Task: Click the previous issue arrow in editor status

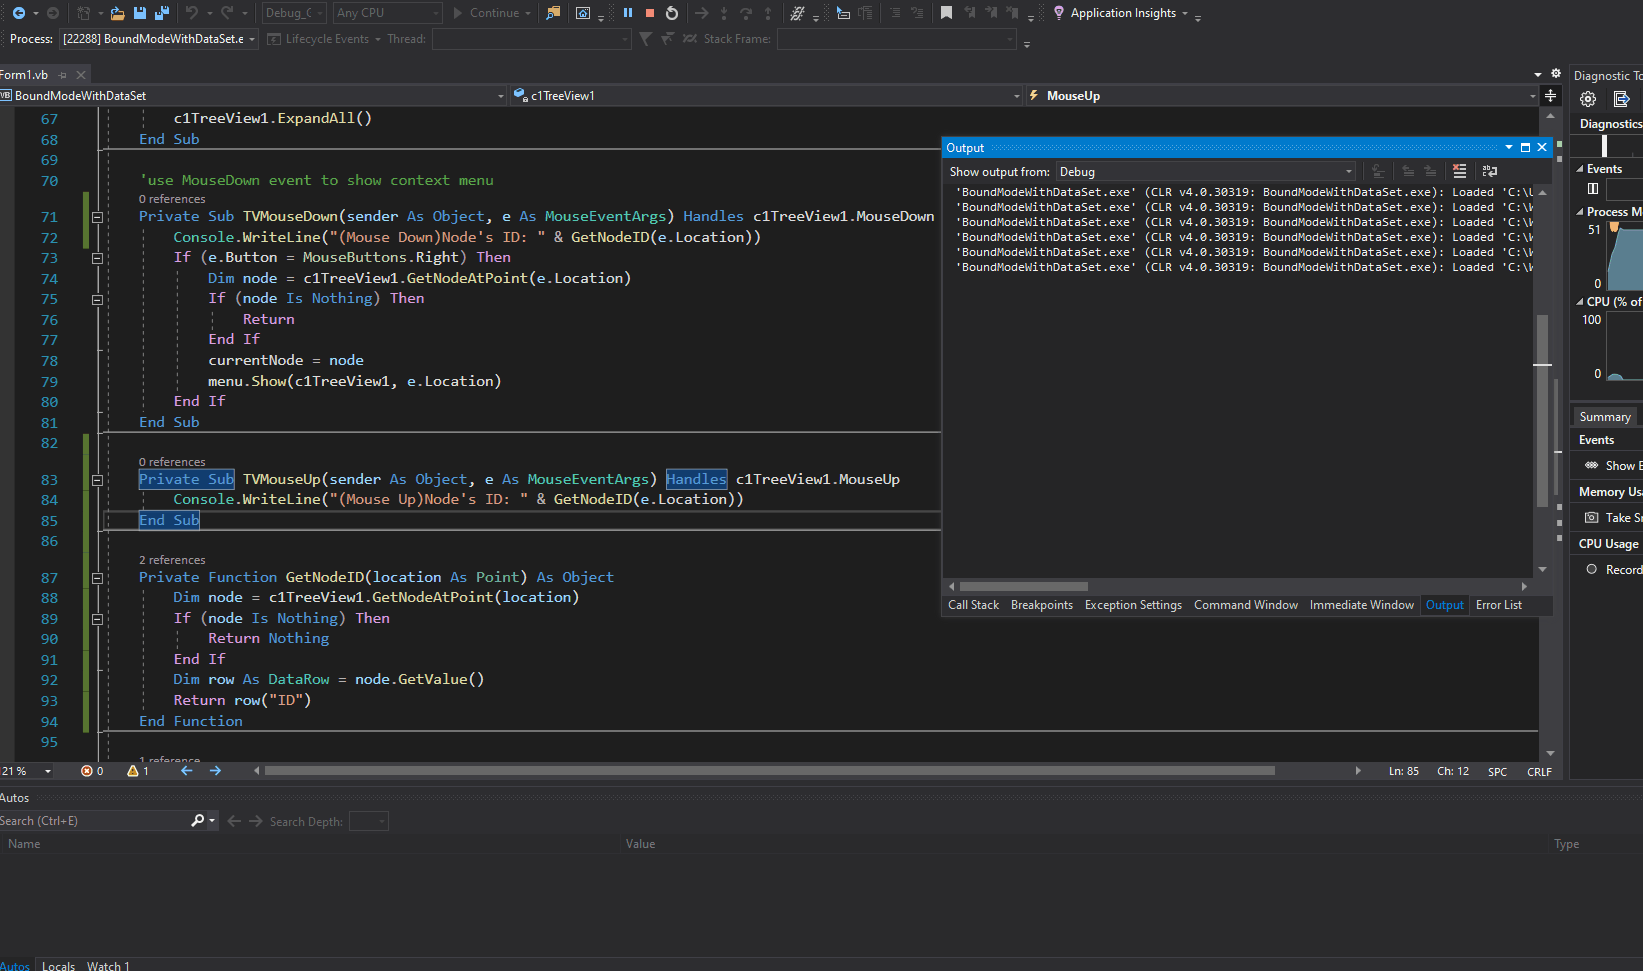Action: 186,771
